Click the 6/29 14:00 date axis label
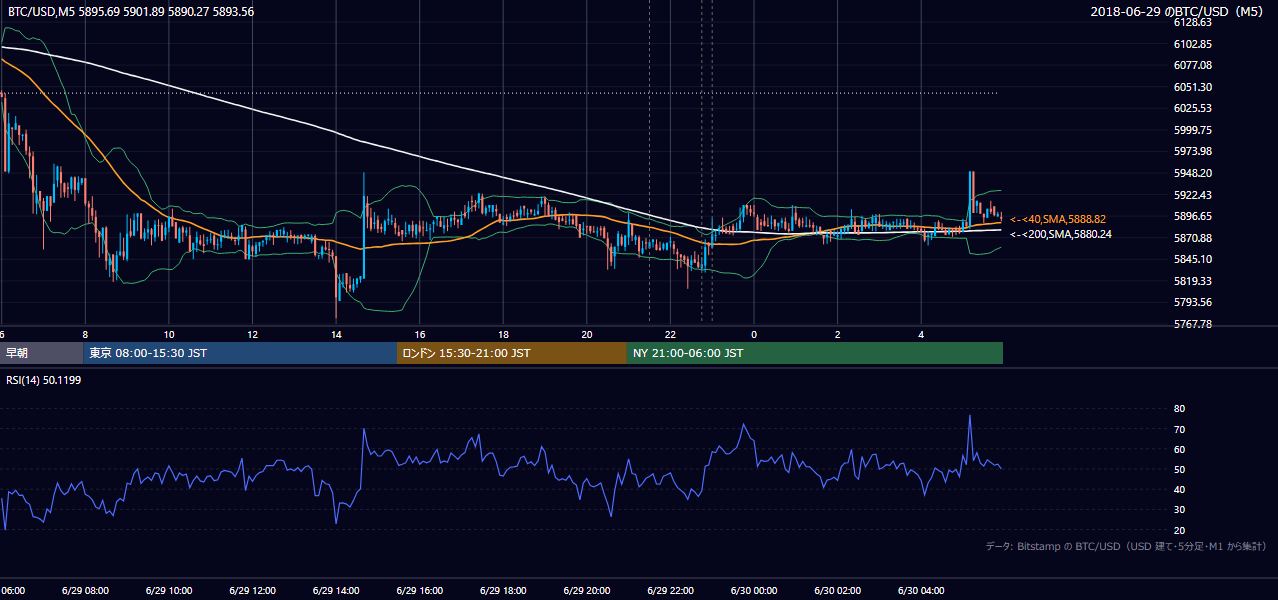The height and width of the screenshot is (600, 1278). tap(336, 591)
